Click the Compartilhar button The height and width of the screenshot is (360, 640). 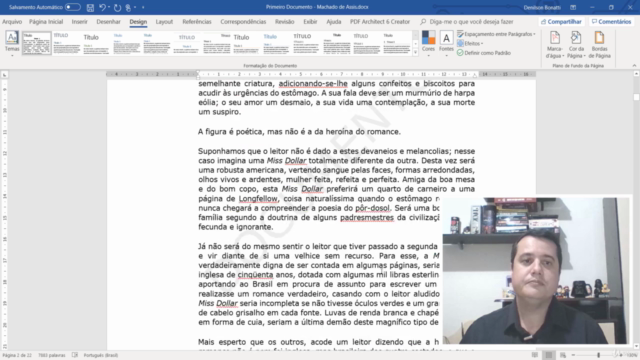tap(561, 22)
